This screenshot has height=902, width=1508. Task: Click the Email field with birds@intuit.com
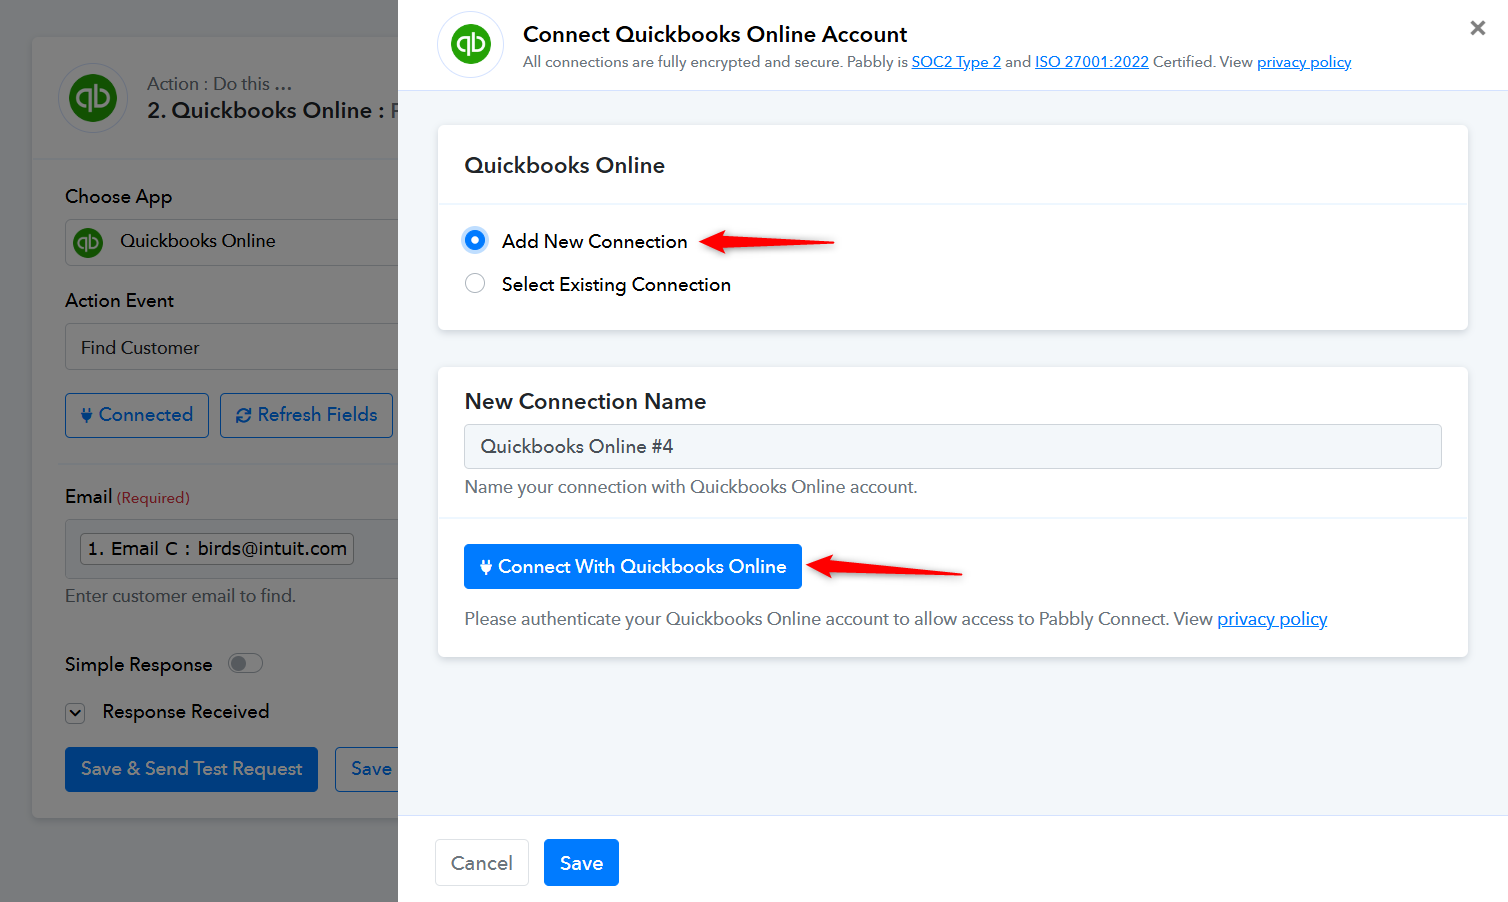[x=232, y=549]
